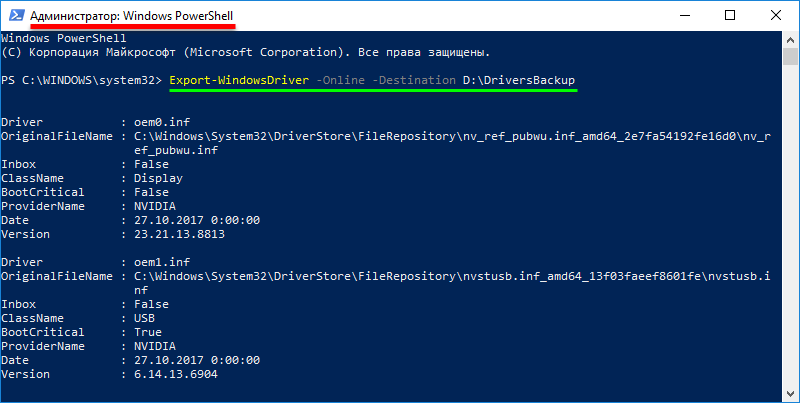Click the scrollbar up arrow
Viewport: 800px width, 403px height.
[790, 40]
